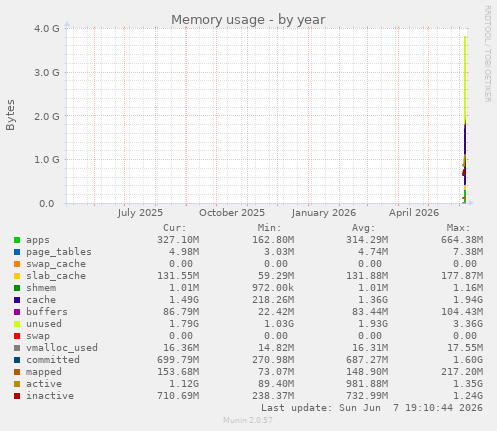Click the July 2025 axis label
This screenshot has height=431, width=497.
[140, 213]
